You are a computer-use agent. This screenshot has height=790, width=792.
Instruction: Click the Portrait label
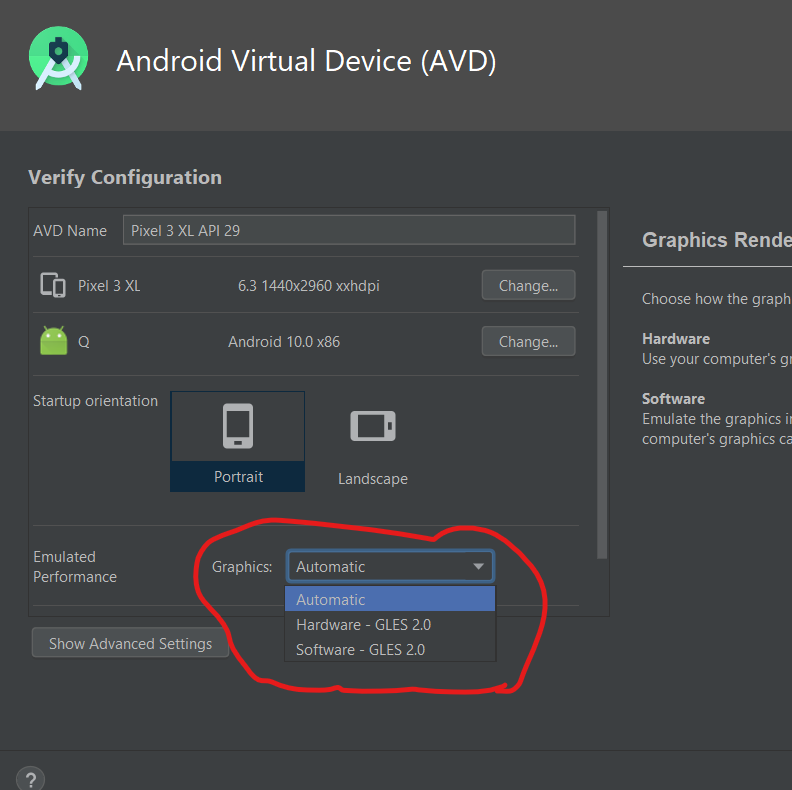pos(238,476)
